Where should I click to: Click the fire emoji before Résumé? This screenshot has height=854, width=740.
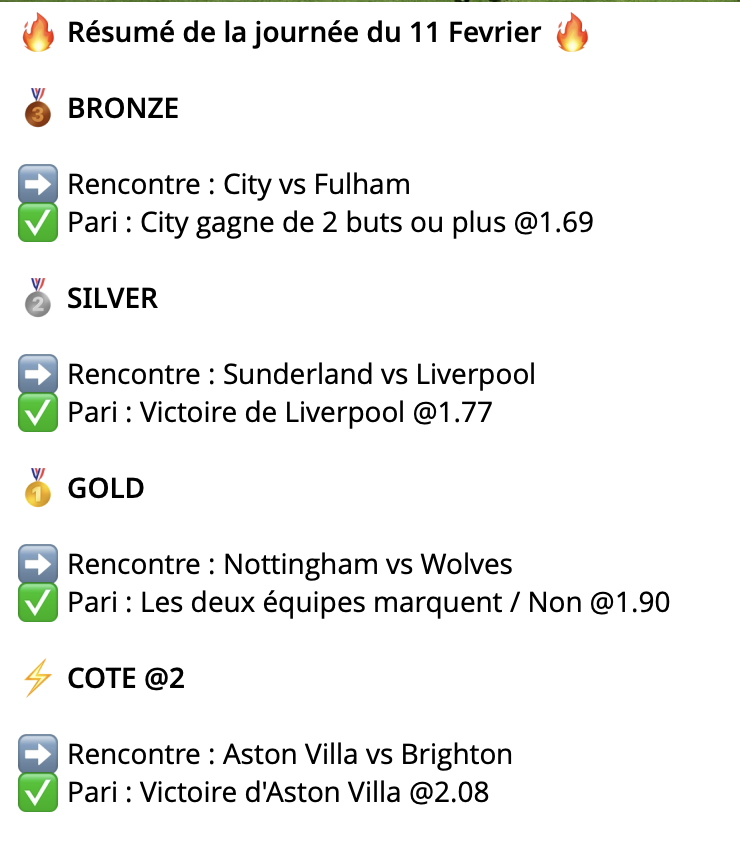pos(37,34)
